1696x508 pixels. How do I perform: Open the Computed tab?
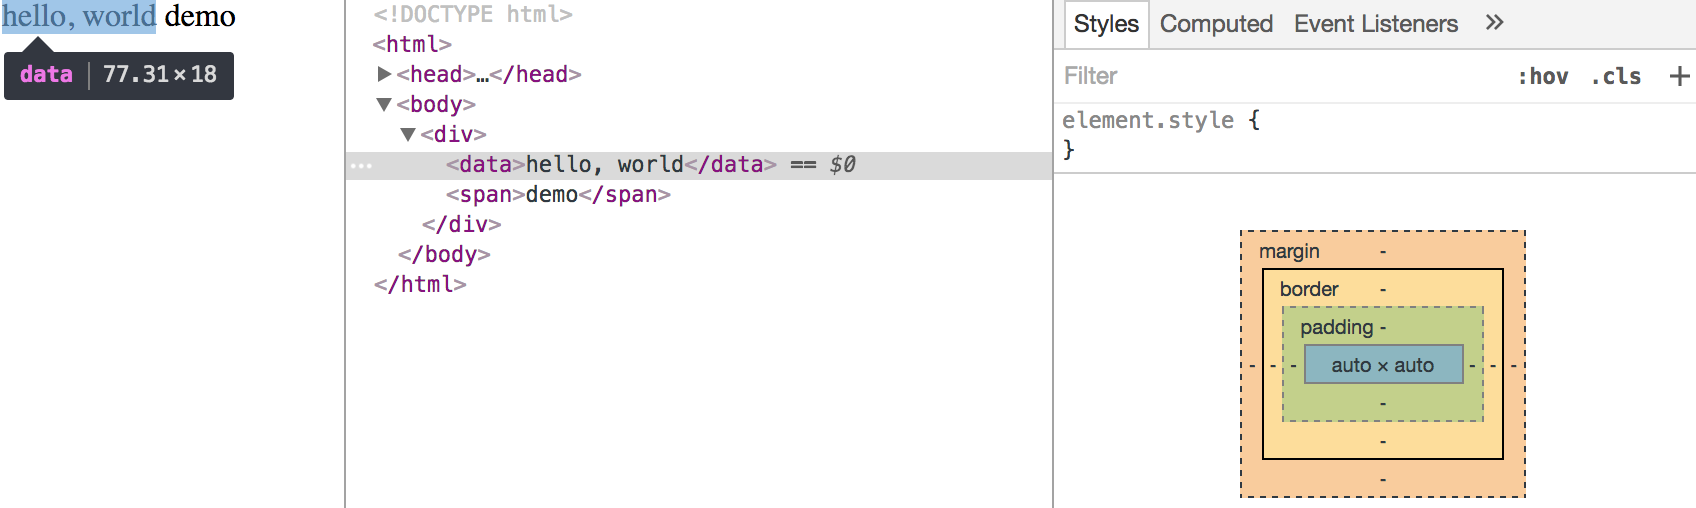click(x=1216, y=24)
